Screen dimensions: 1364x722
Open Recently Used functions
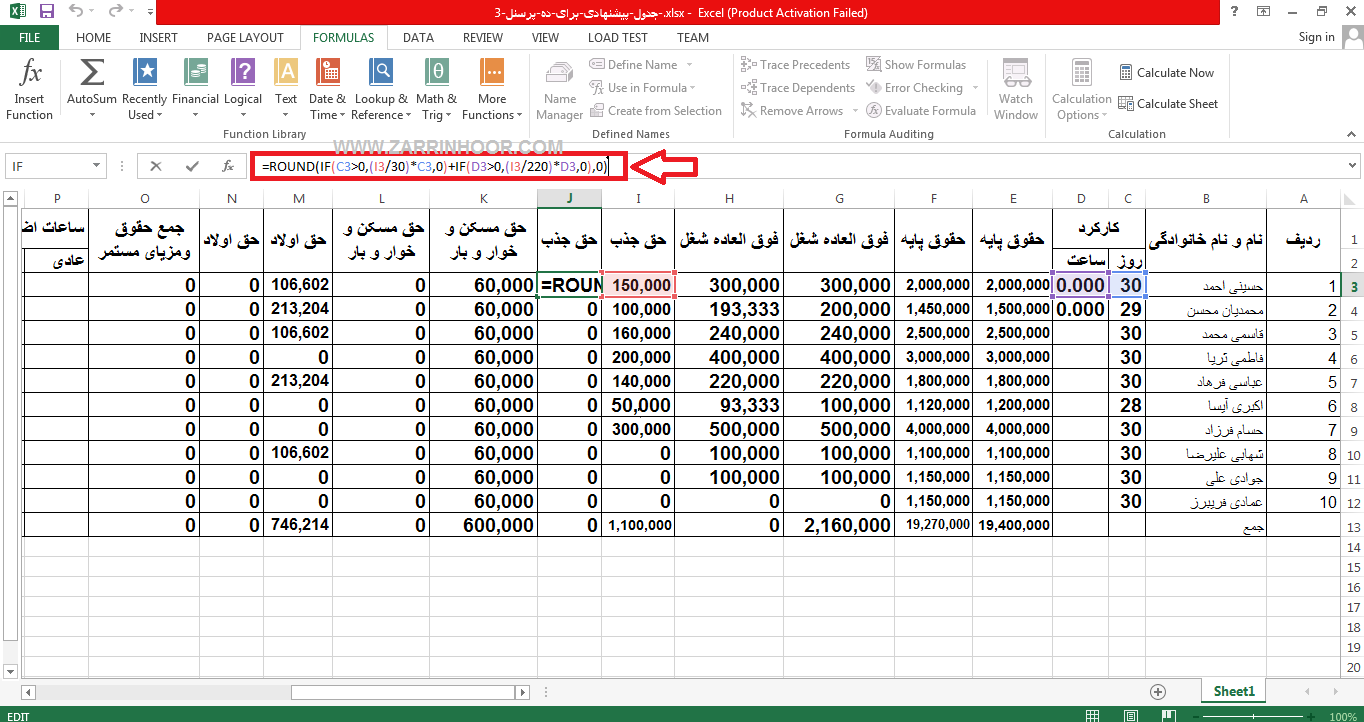click(x=145, y=89)
